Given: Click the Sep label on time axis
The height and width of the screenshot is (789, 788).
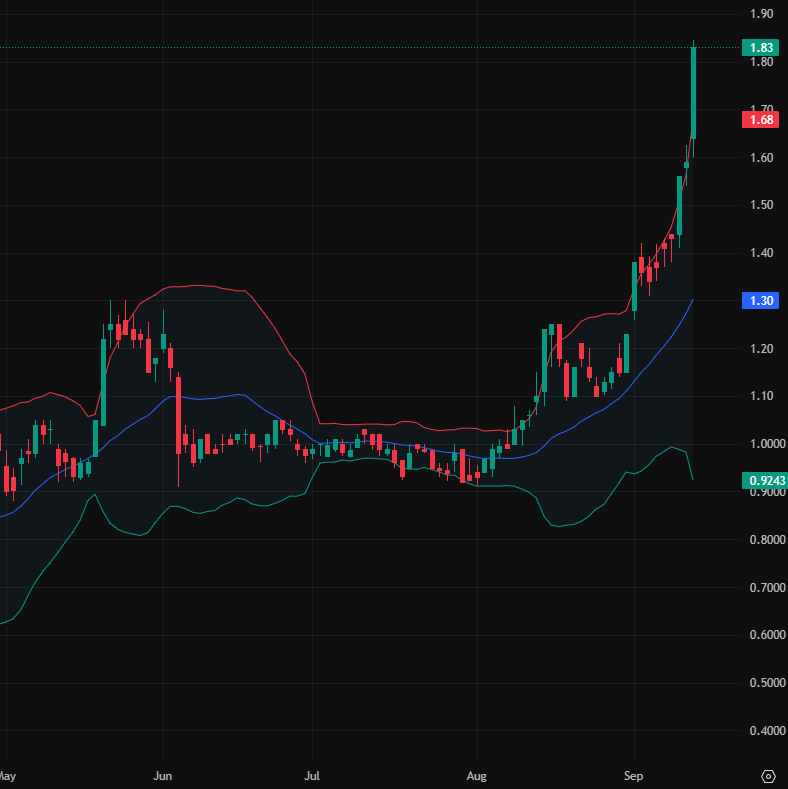Looking at the screenshot, I should (634, 776).
